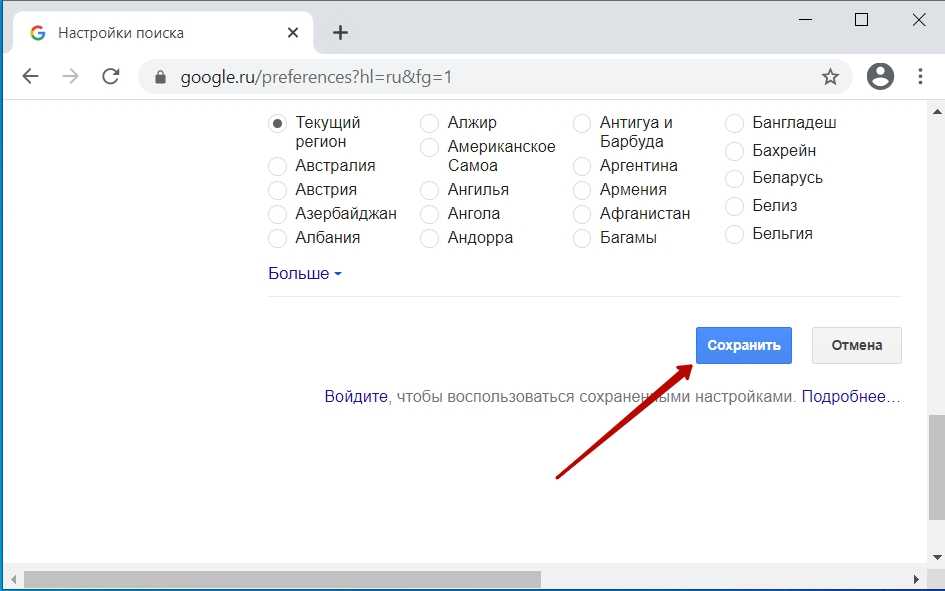Select the Армения radio button

pyautogui.click(x=582, y=190)
